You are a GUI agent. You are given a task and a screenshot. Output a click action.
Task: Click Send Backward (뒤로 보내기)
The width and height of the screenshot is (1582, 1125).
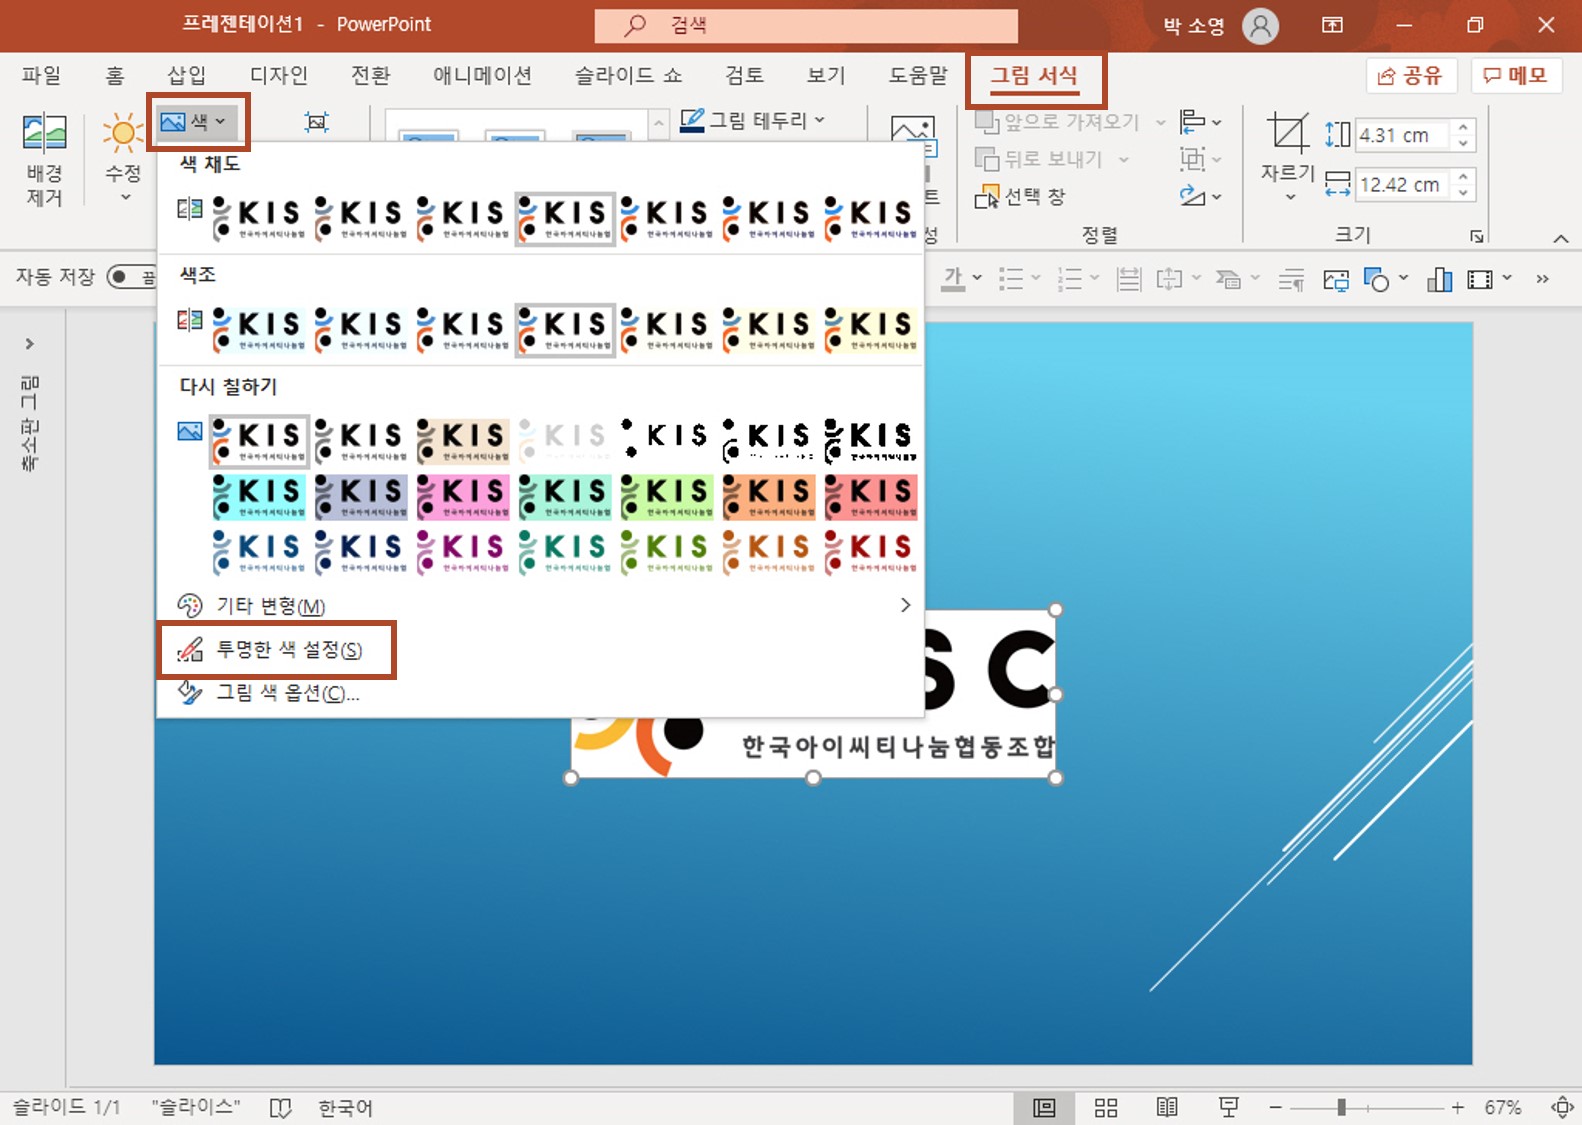pos(1040,159)
